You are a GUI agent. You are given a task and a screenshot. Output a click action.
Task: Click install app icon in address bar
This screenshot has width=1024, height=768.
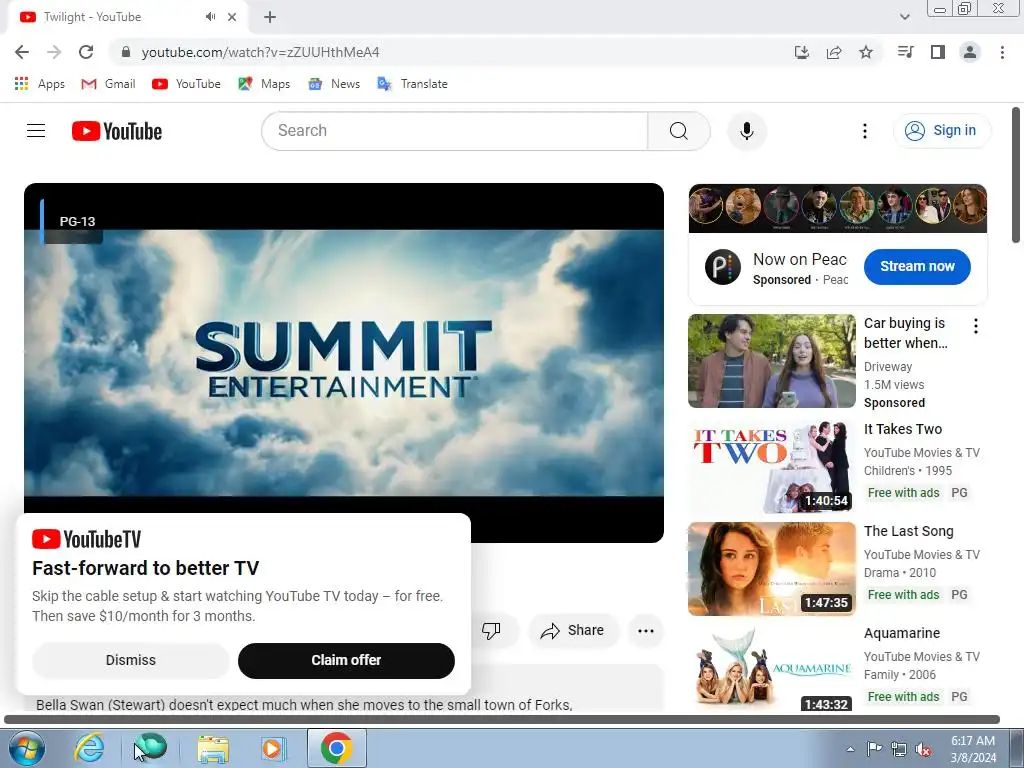pyautogui.click(x=801, y=52)
